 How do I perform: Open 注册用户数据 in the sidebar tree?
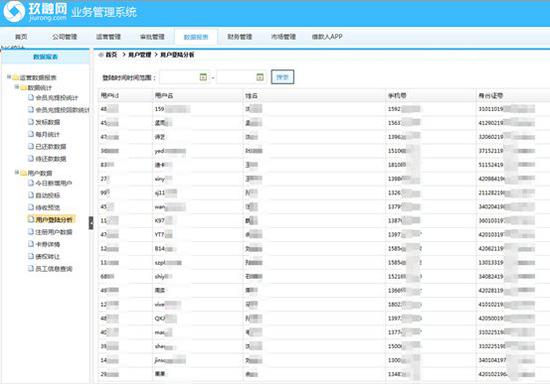point(54,232)
